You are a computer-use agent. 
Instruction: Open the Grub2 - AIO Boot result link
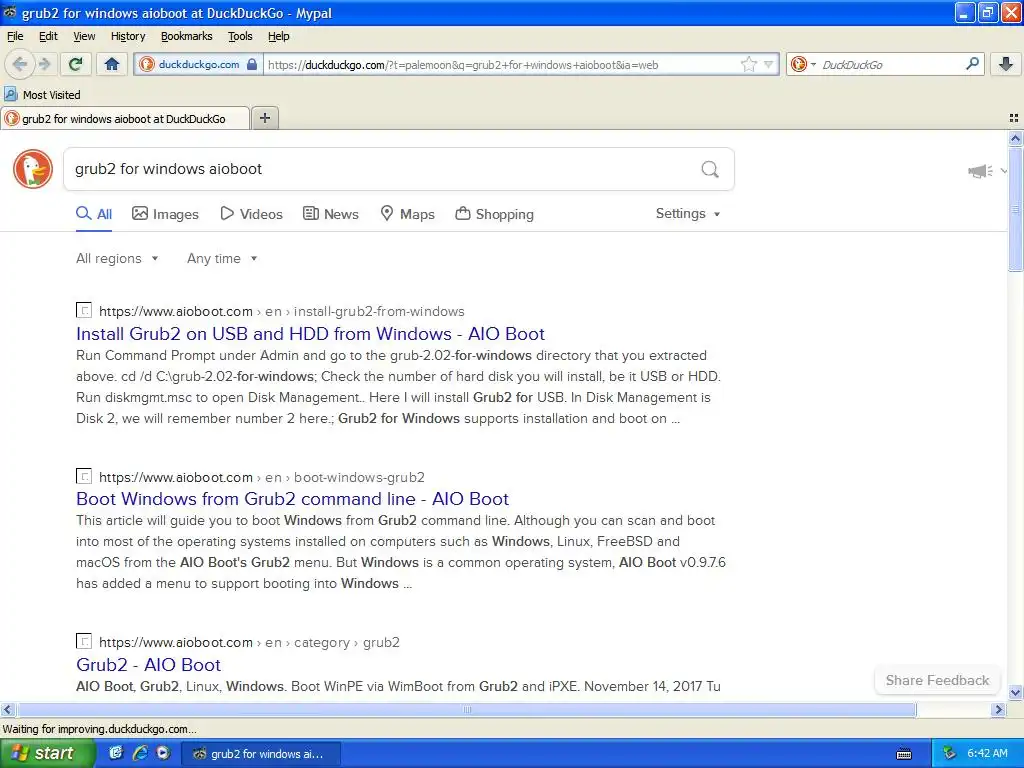148,665
